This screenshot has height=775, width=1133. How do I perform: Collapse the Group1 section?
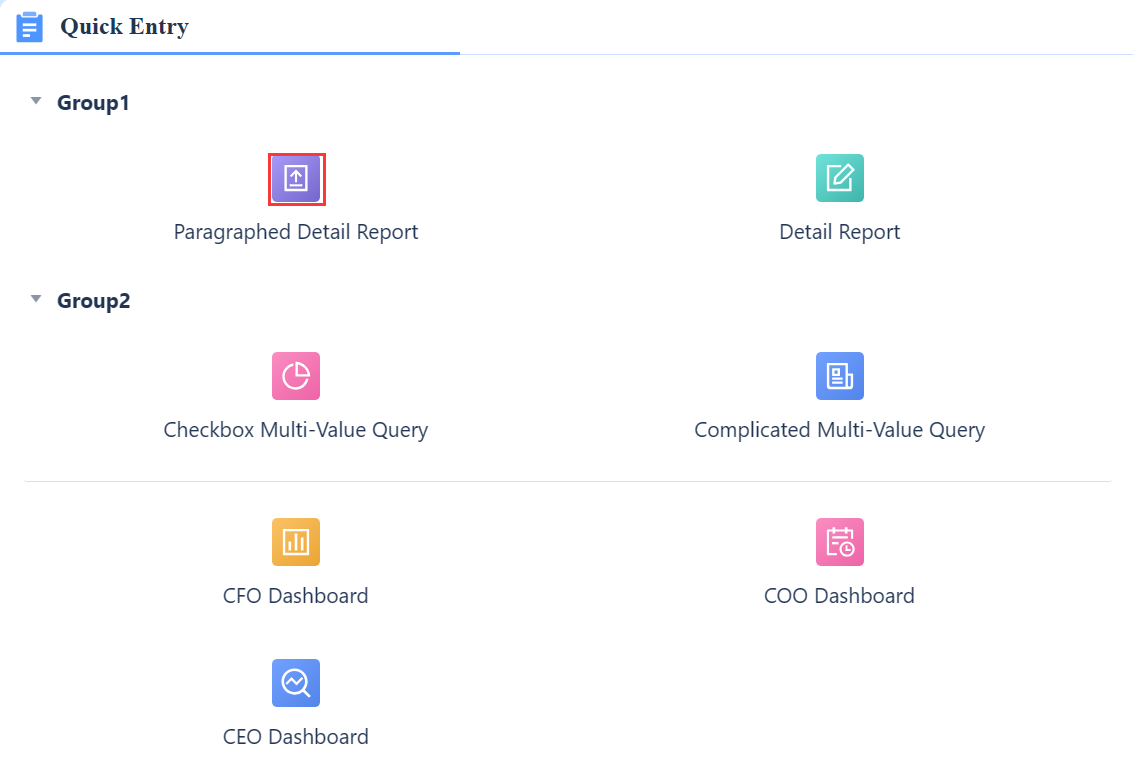(35, 101)
